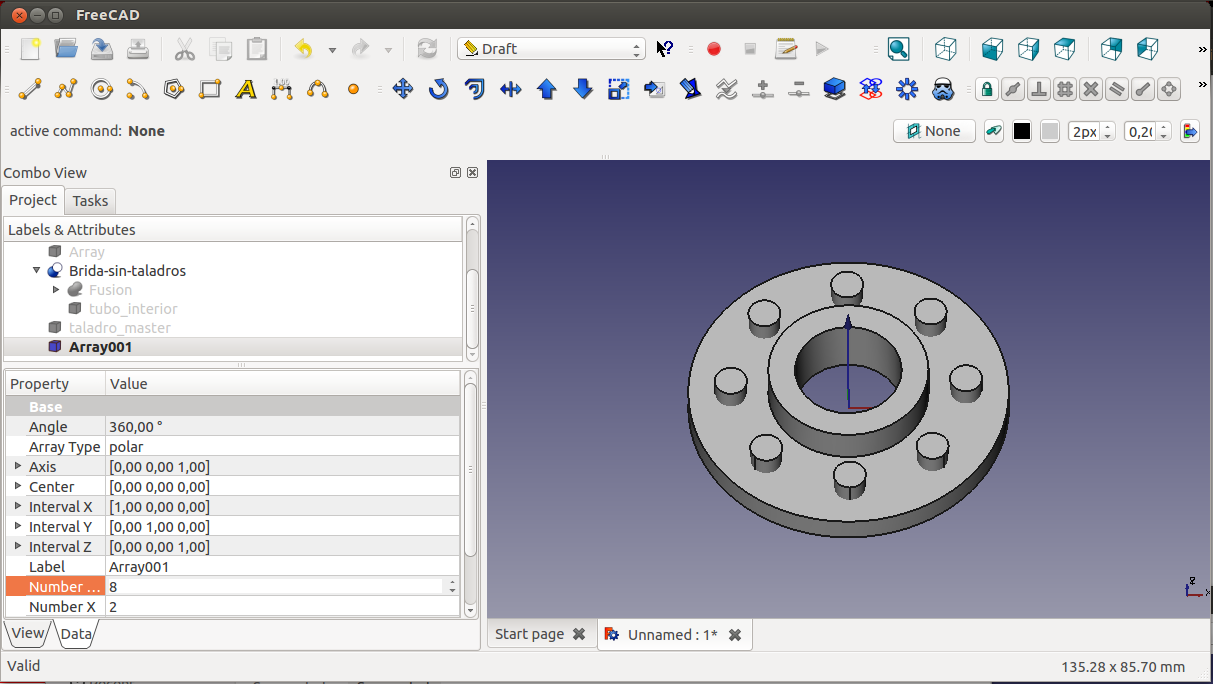Toggle the snap lock button
This screenshot has height=684, width=1213.
(x=987, y=89)
